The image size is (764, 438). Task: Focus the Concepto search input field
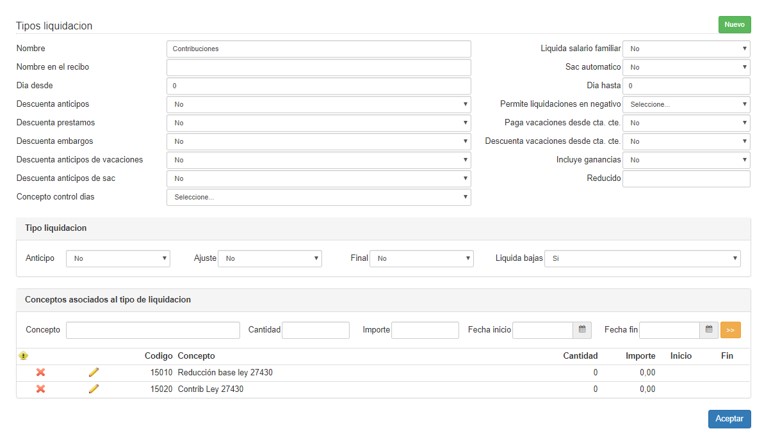pyautogui.click(x=153, y=330)
